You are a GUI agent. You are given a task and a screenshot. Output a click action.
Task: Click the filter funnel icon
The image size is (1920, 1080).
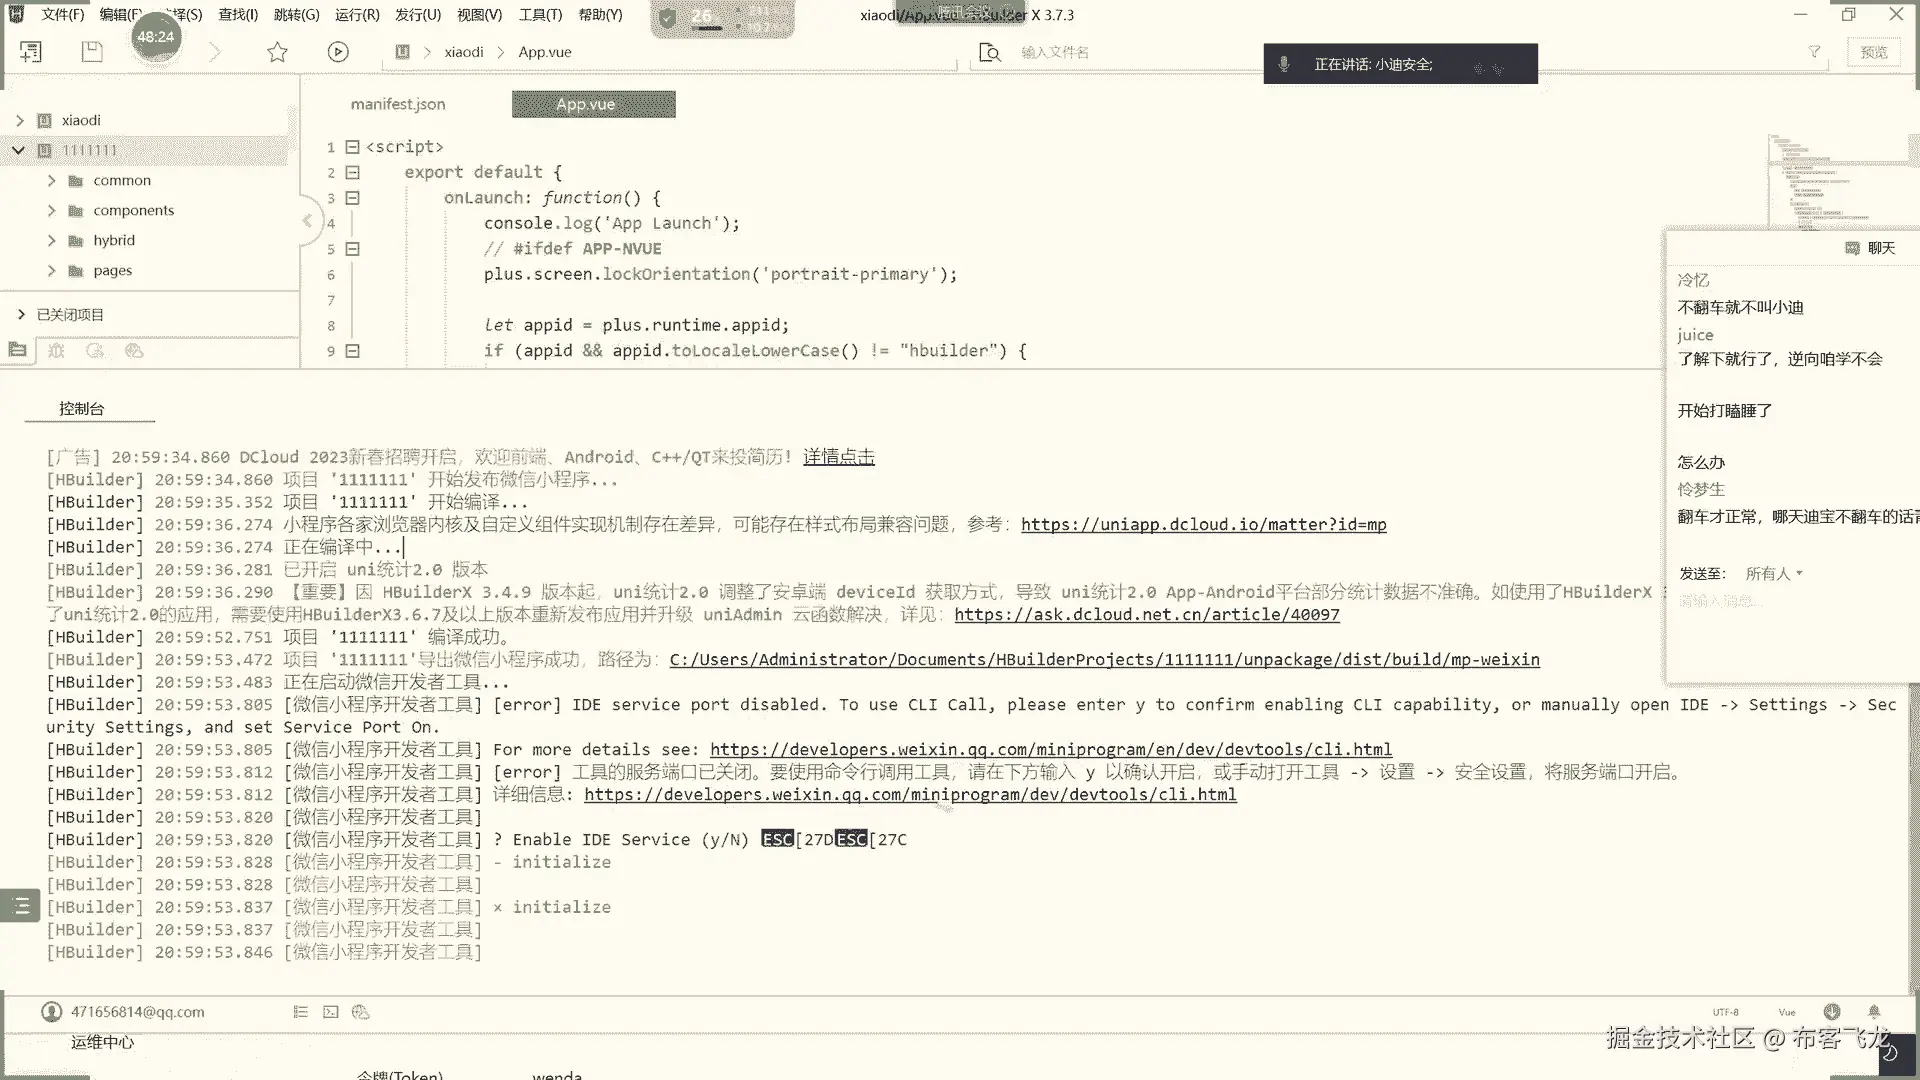tap(1814, 52)
